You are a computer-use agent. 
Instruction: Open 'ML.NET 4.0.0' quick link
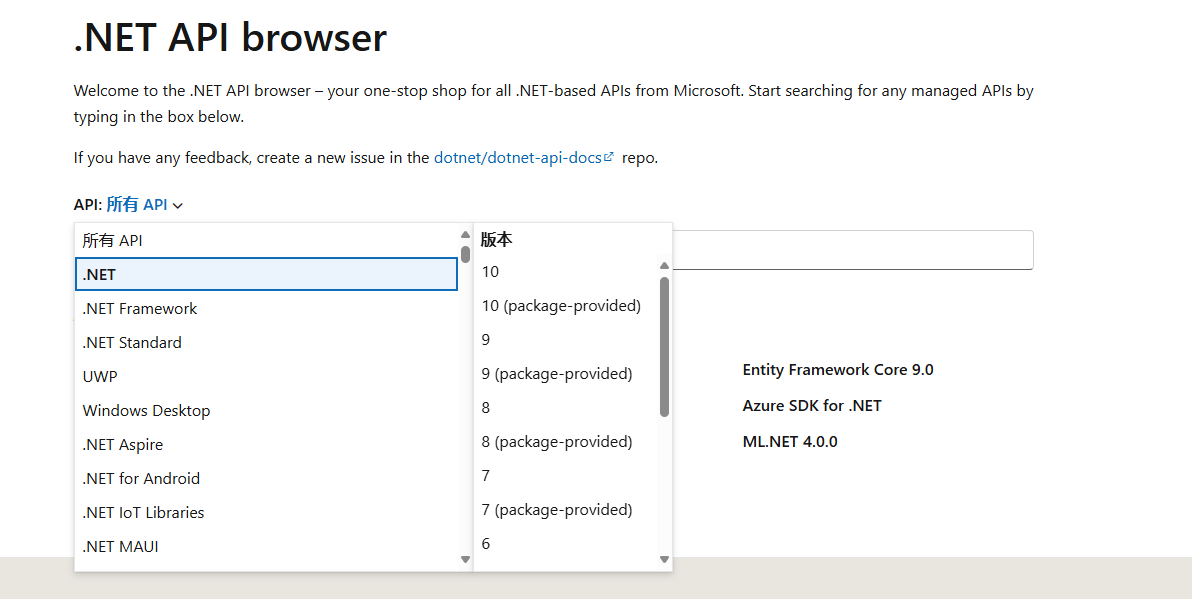click(790, 442)
